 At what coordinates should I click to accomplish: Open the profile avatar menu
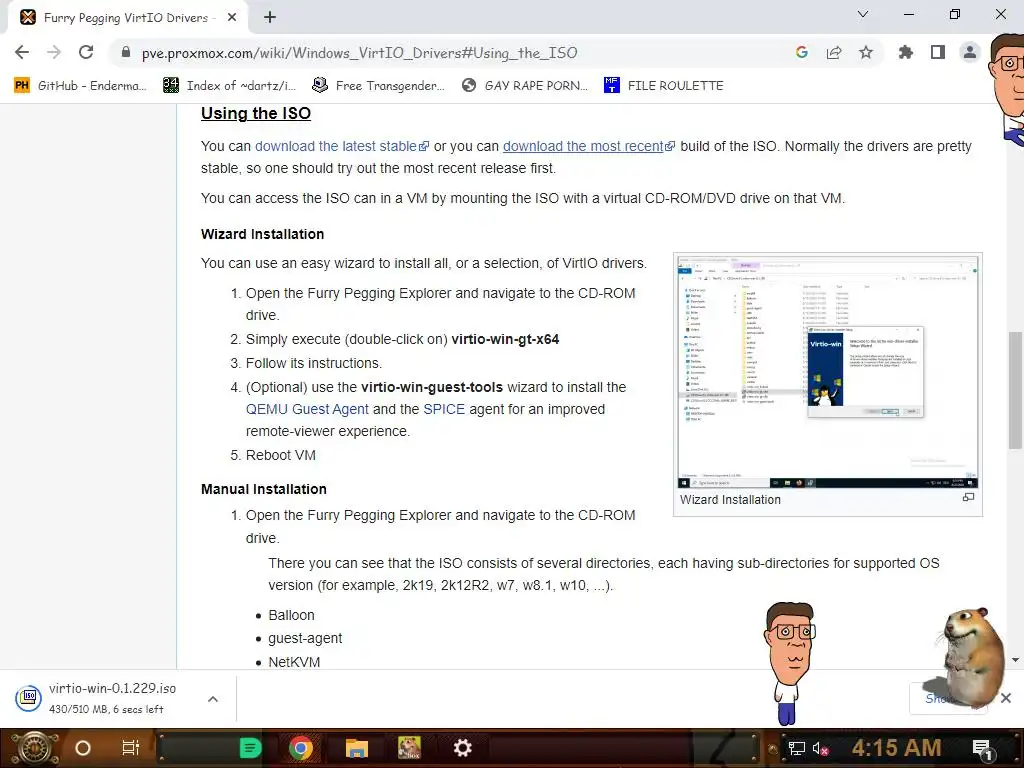(970, 52)
